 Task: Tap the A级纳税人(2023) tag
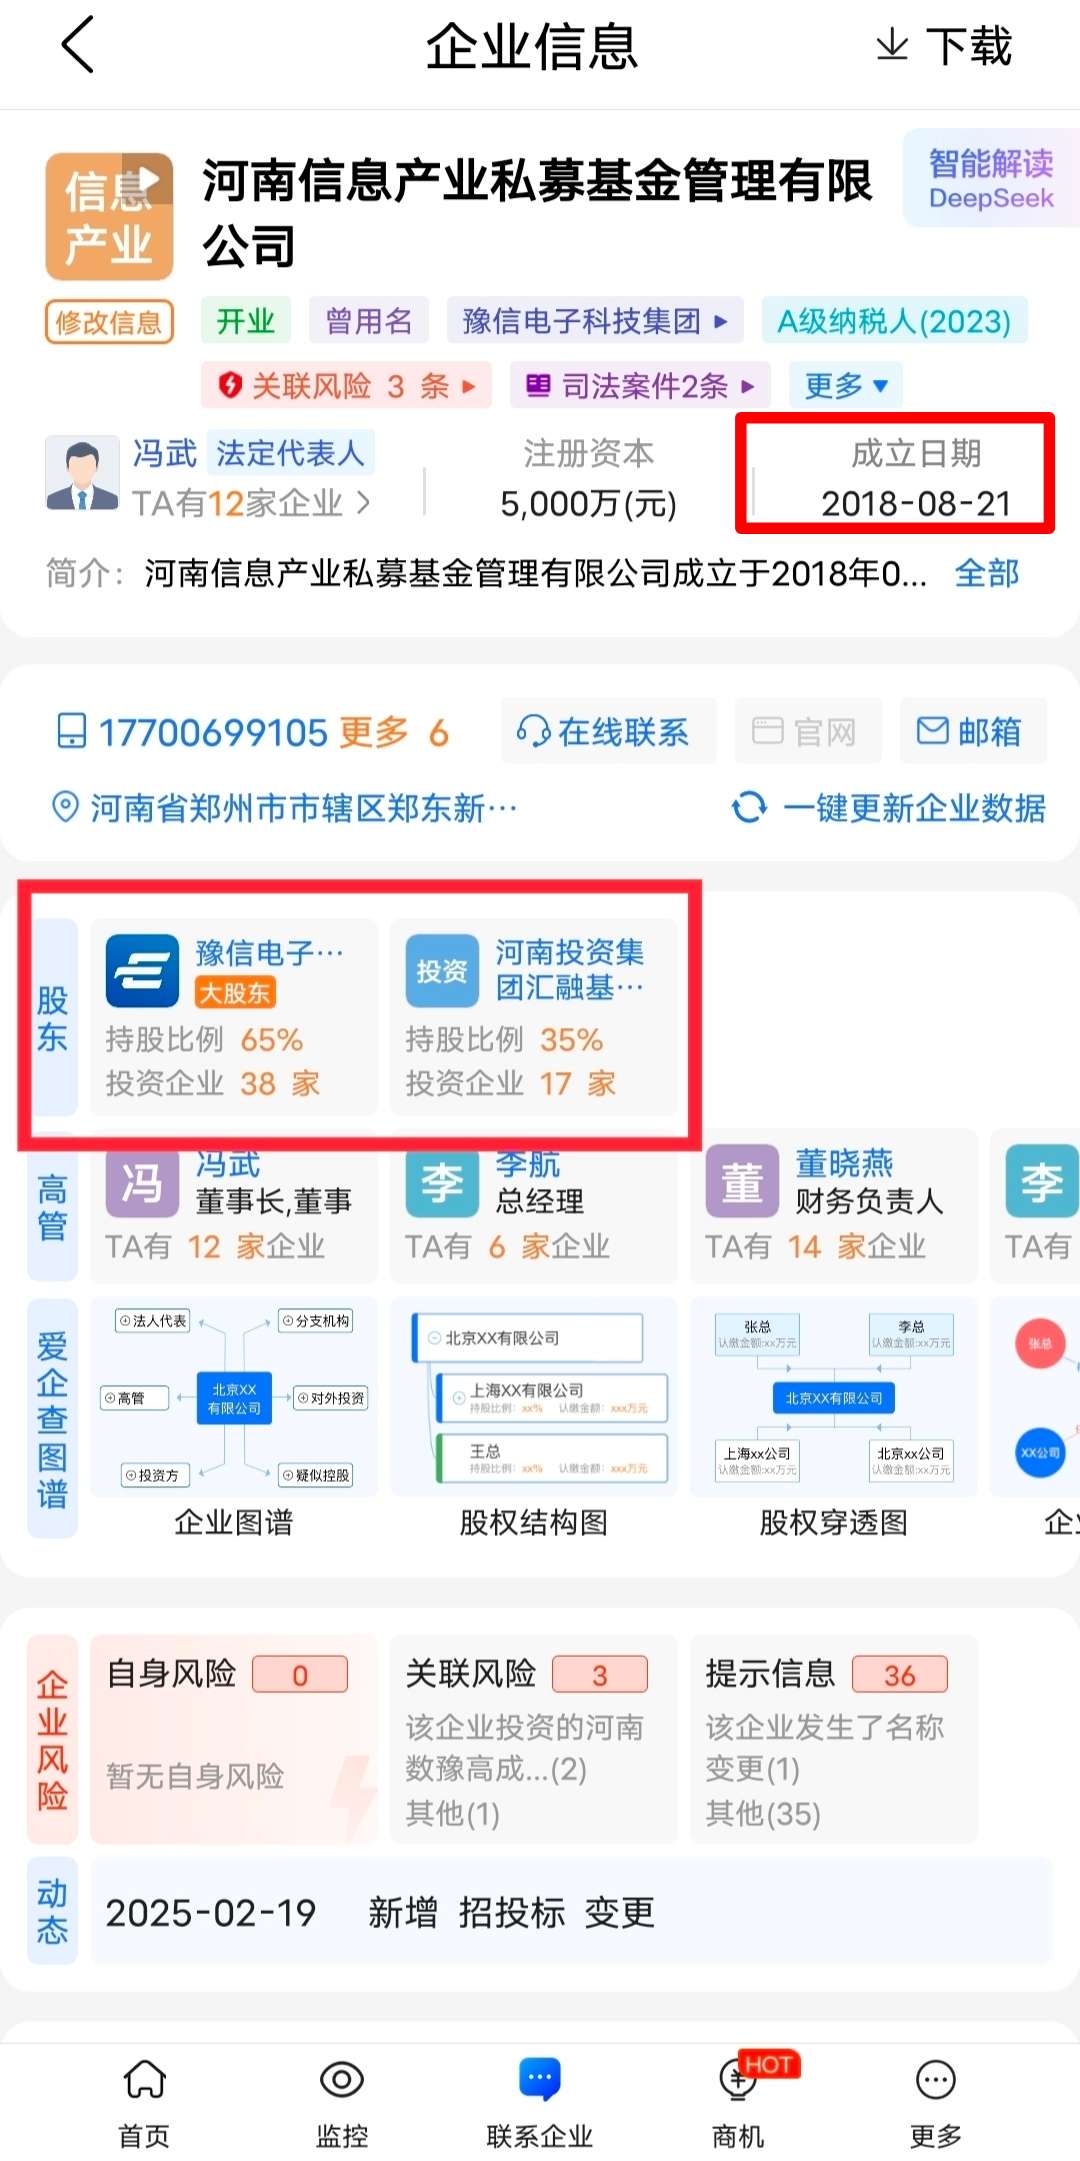(x=894, y=322)
